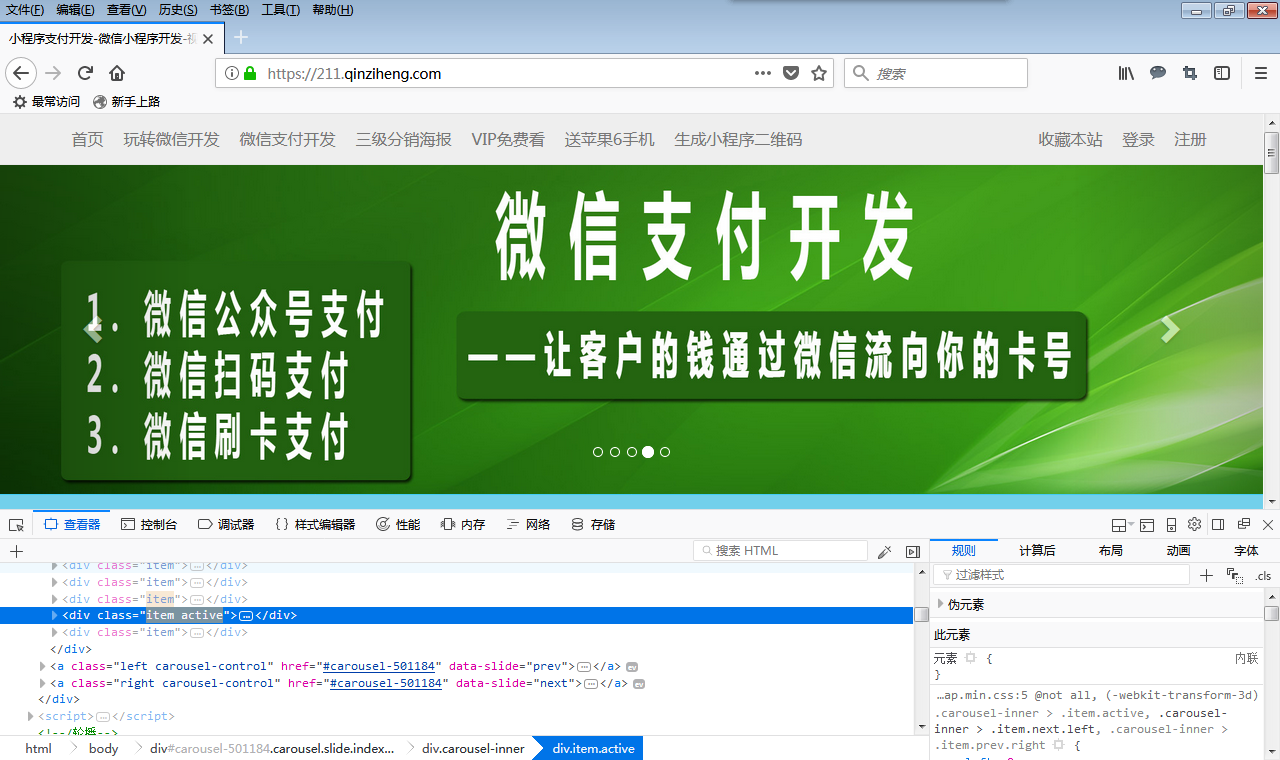Click the ellipsis badge in active row
The height and width of the screenshot is (760, 1280).
pos(246,616)
